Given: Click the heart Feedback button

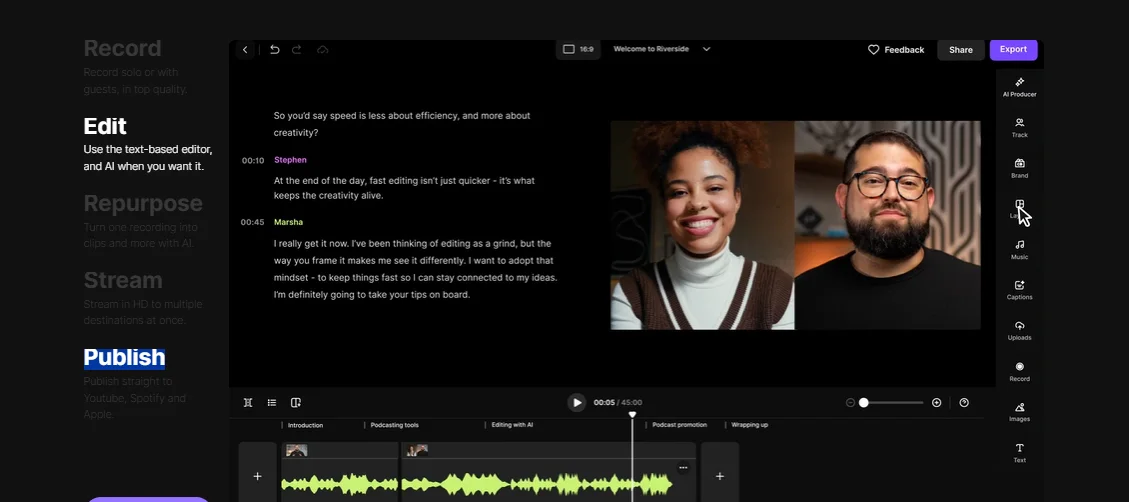Looking at the screenshot, I should tap(896, 50).
